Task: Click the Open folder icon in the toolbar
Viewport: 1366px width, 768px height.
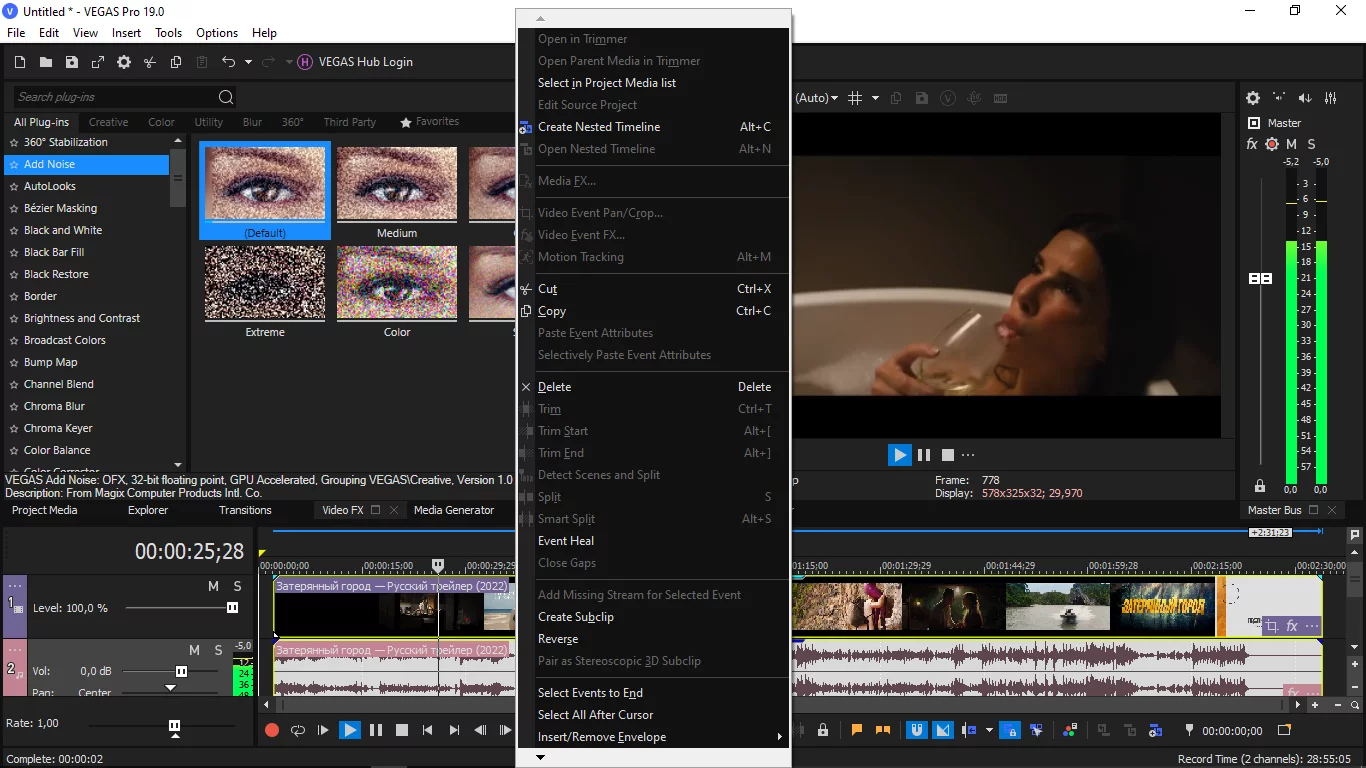Action: coord(46,62)
